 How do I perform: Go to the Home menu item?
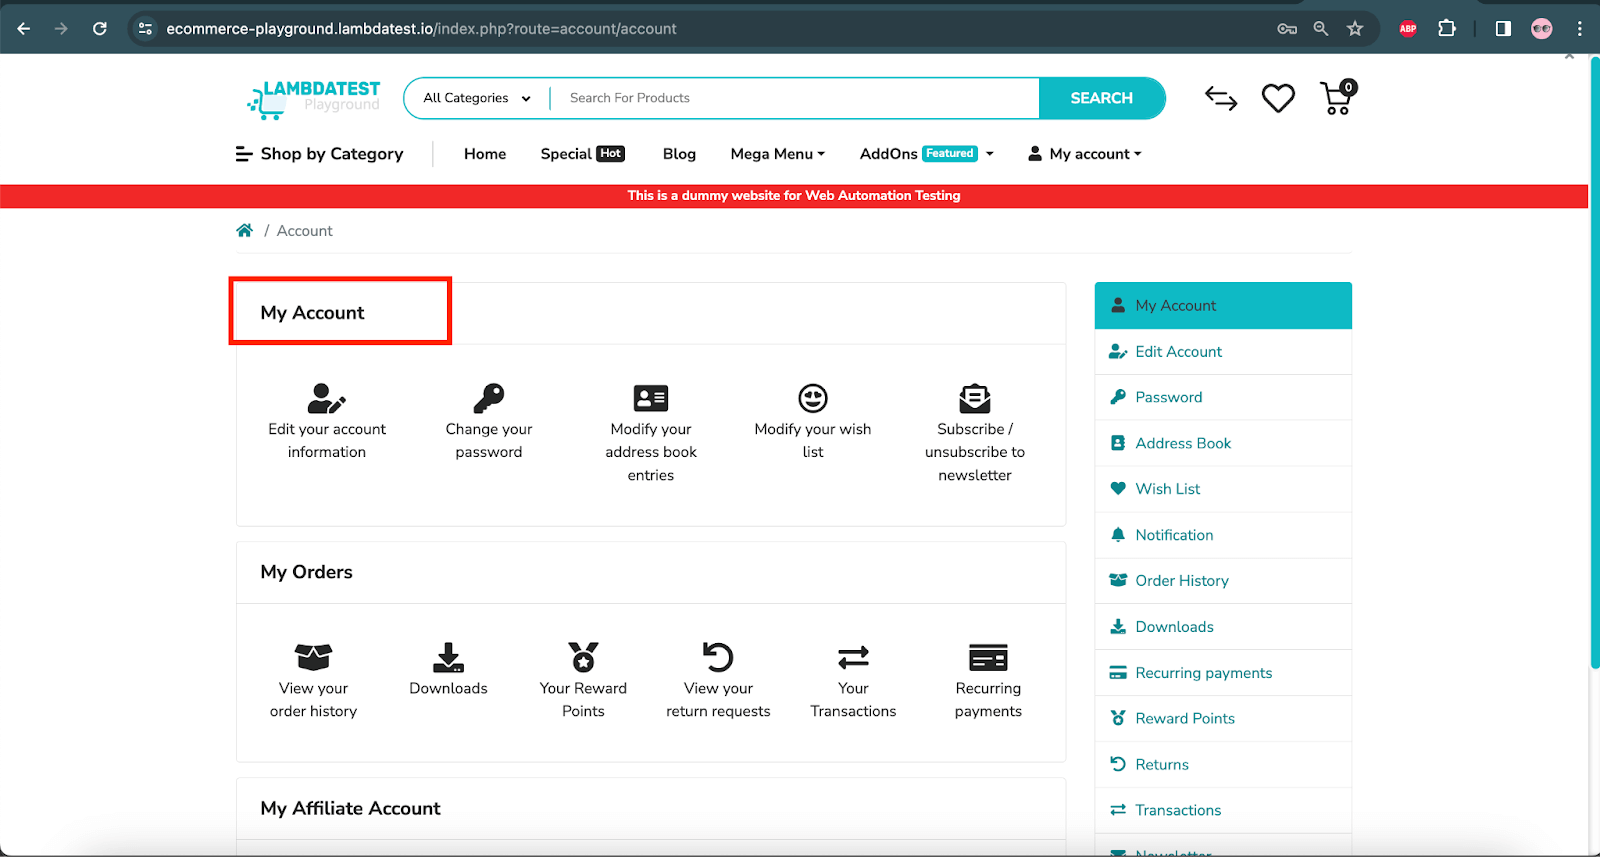point(485,154)
